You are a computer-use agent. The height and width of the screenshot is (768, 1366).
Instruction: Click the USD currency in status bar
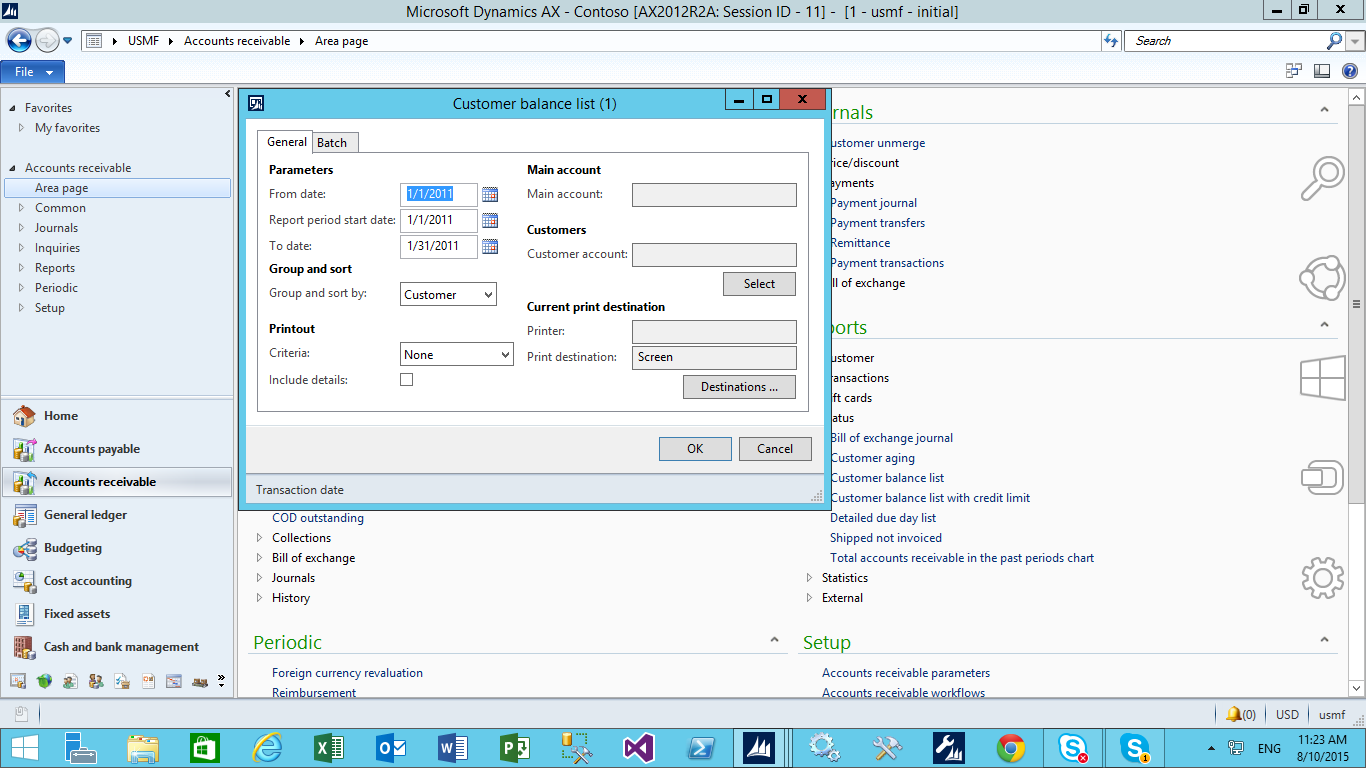click(x=1287, y=715)
